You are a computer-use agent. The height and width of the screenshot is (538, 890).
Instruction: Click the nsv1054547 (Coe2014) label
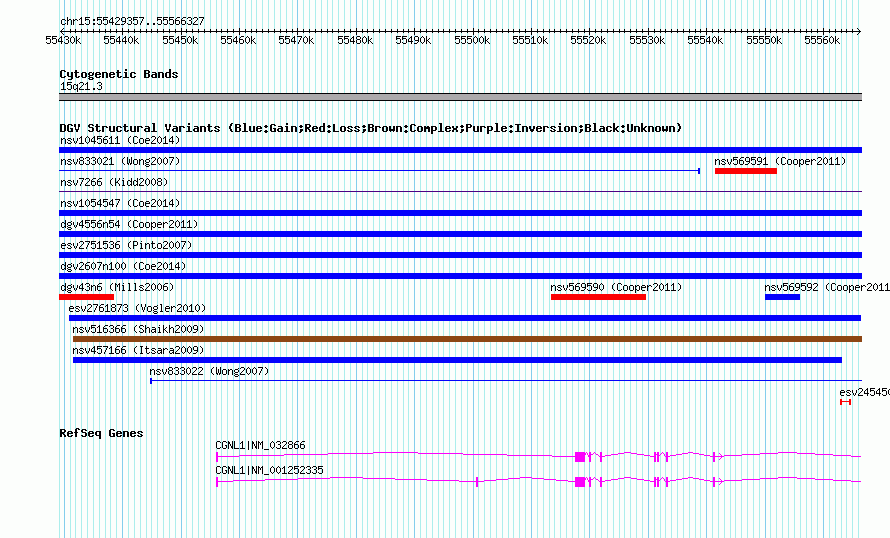pos(120,203)
